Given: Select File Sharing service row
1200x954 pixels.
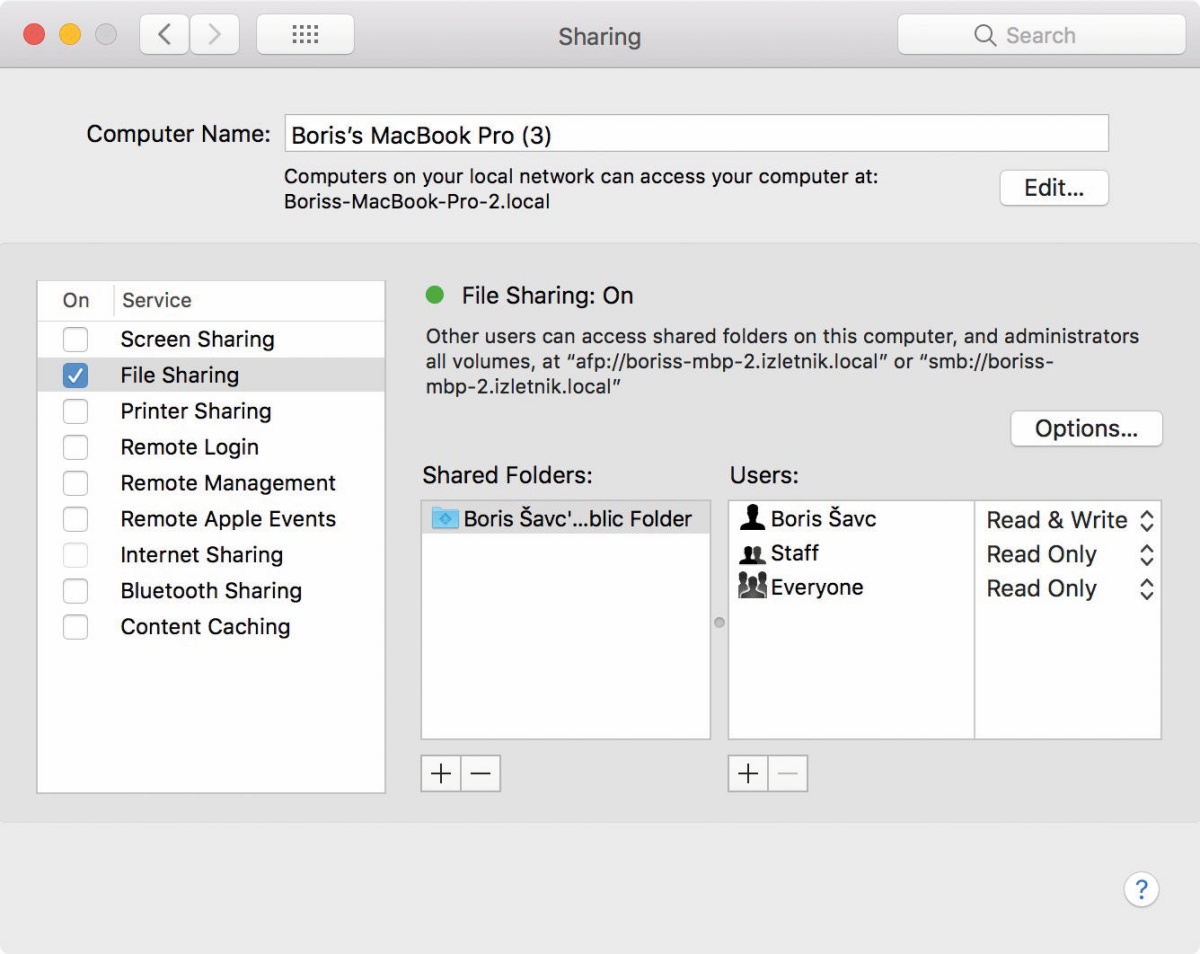Looking at the screenshot, I should point(211,375).
